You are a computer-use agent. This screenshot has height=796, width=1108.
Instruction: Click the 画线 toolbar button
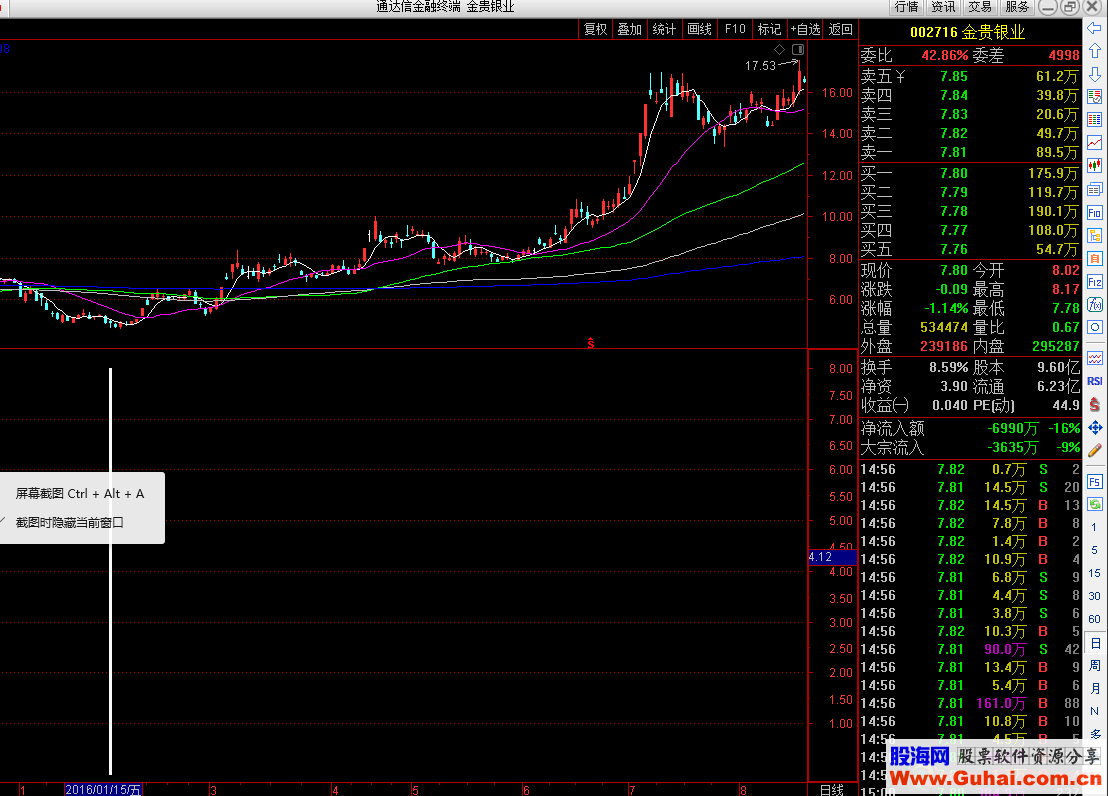[700, 29]
